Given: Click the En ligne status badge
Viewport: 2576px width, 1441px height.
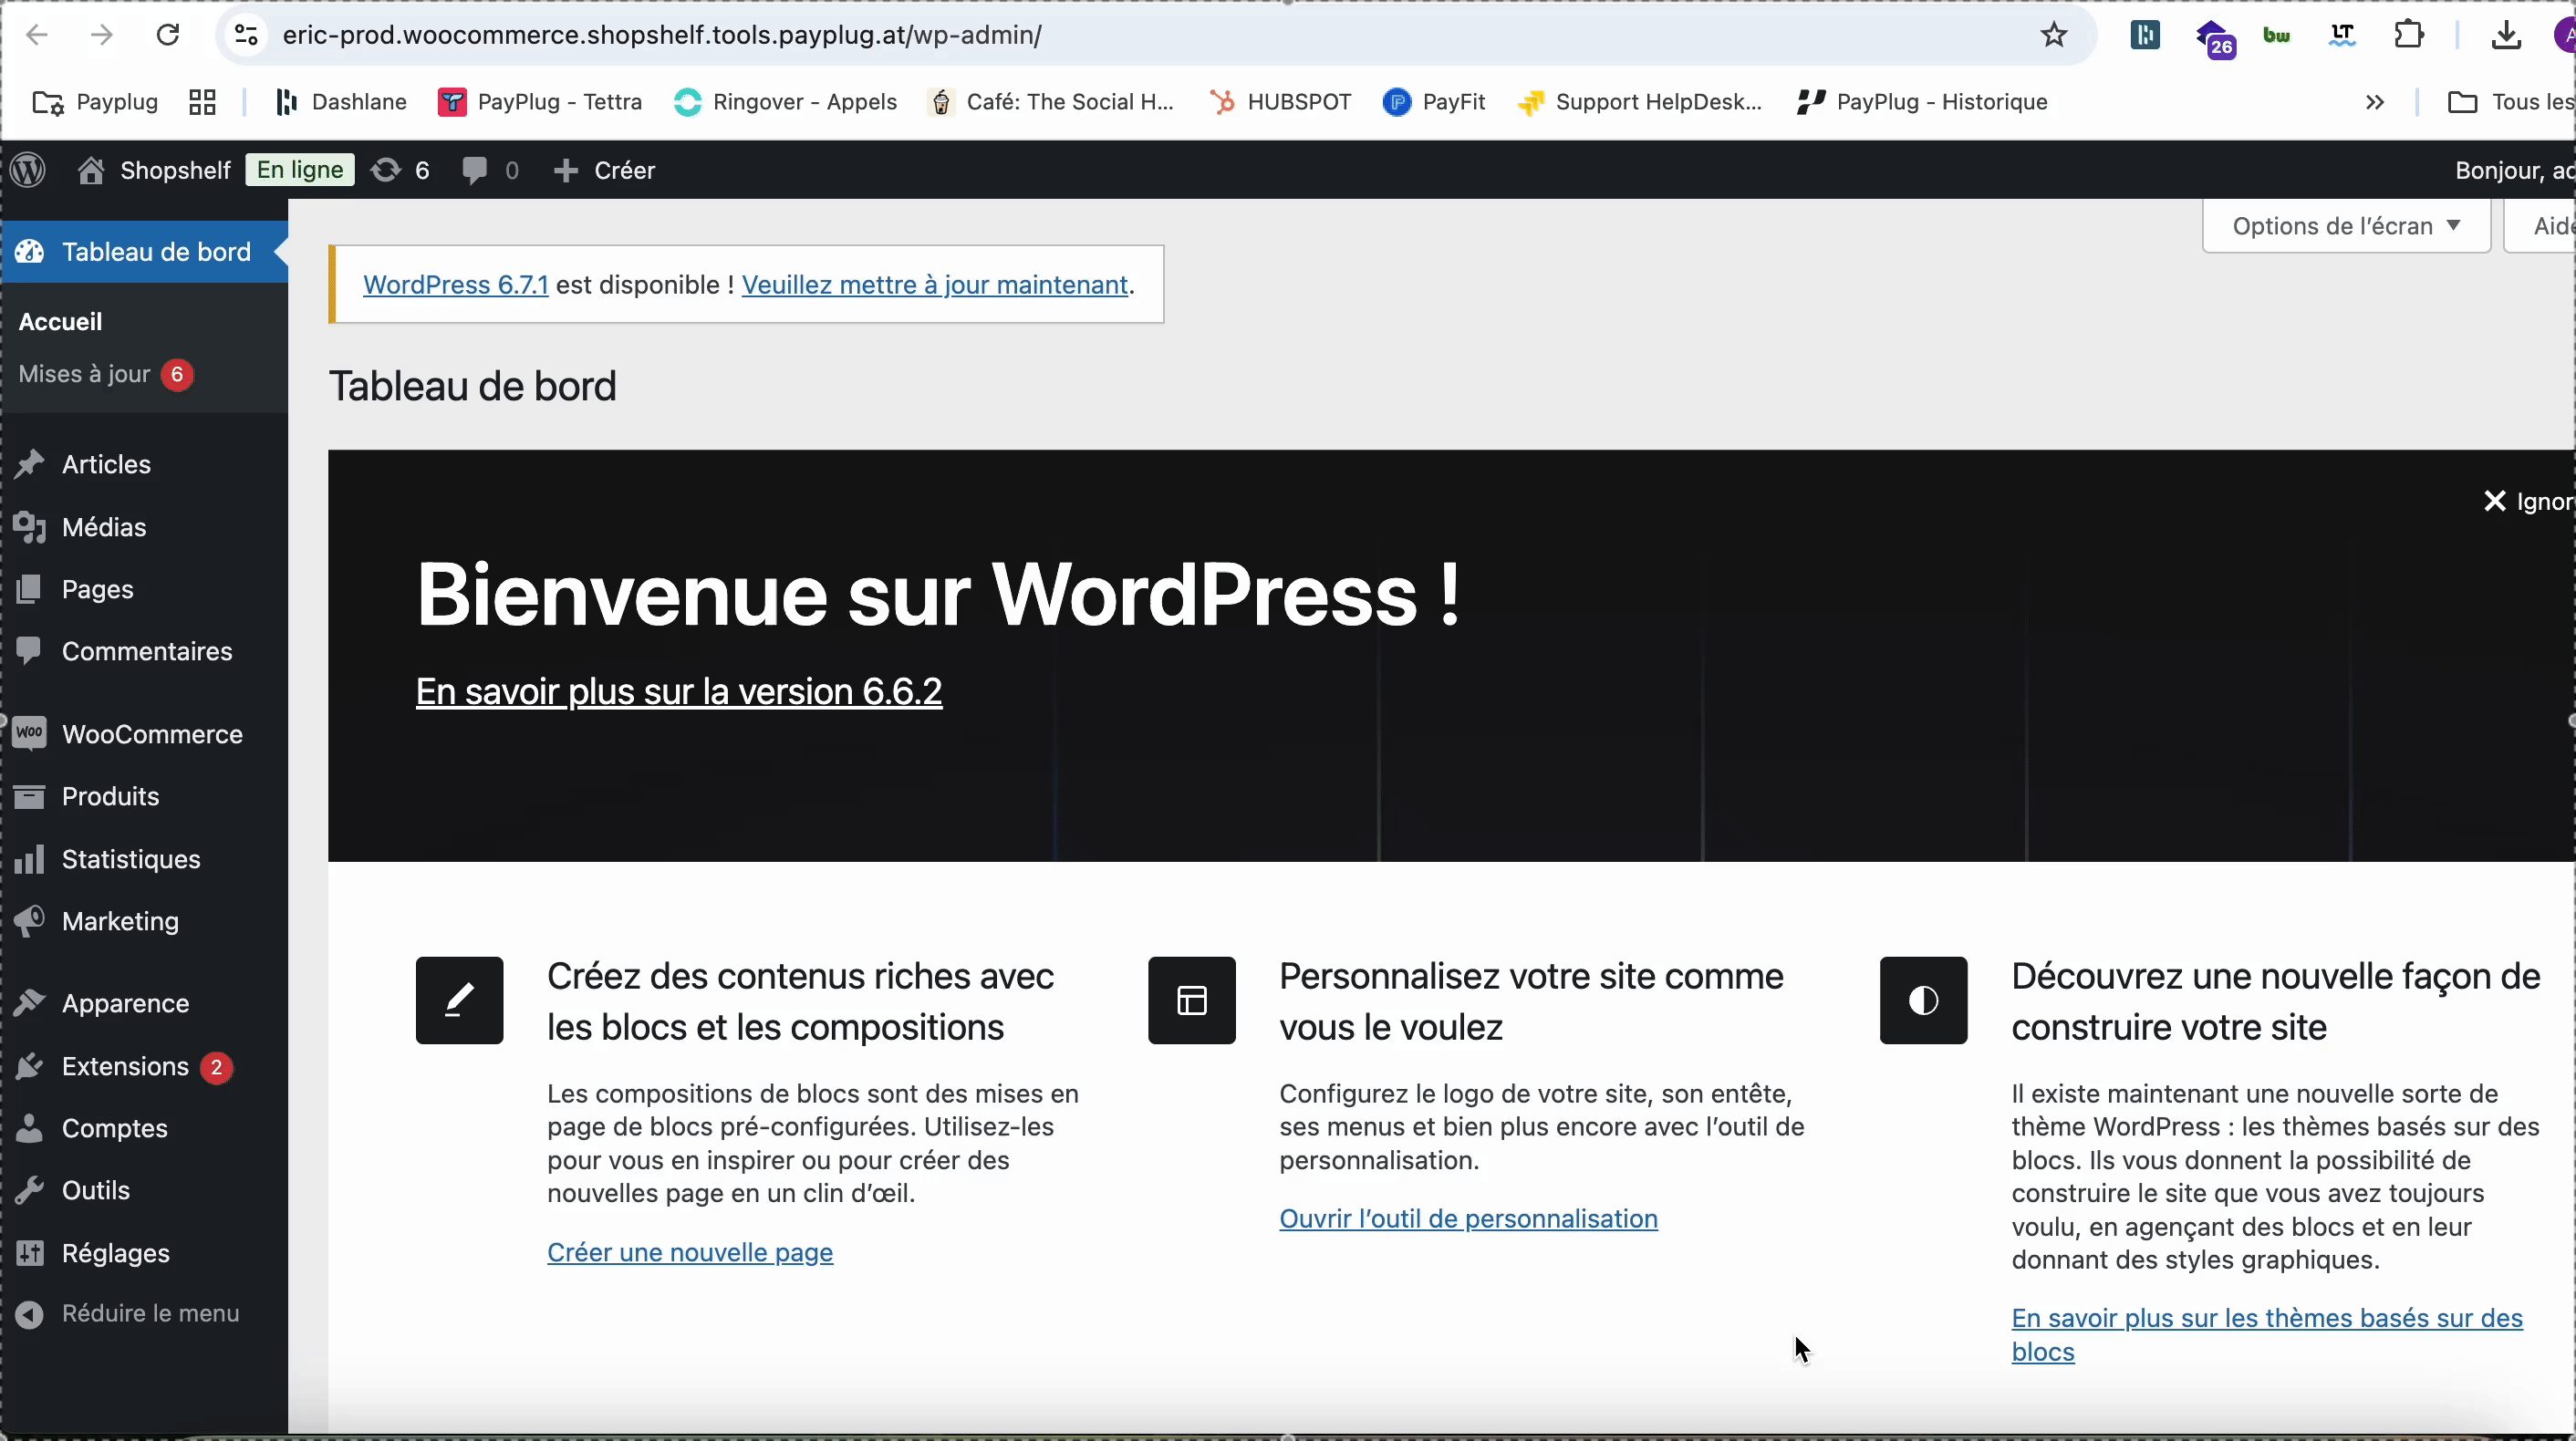Looking at the screenshot, I should click(x=300, y=170).
